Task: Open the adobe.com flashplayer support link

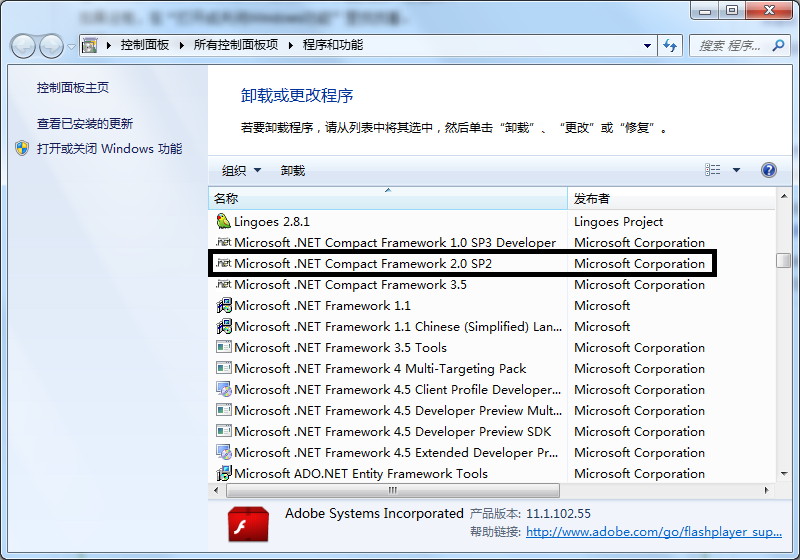Action: 654,532
